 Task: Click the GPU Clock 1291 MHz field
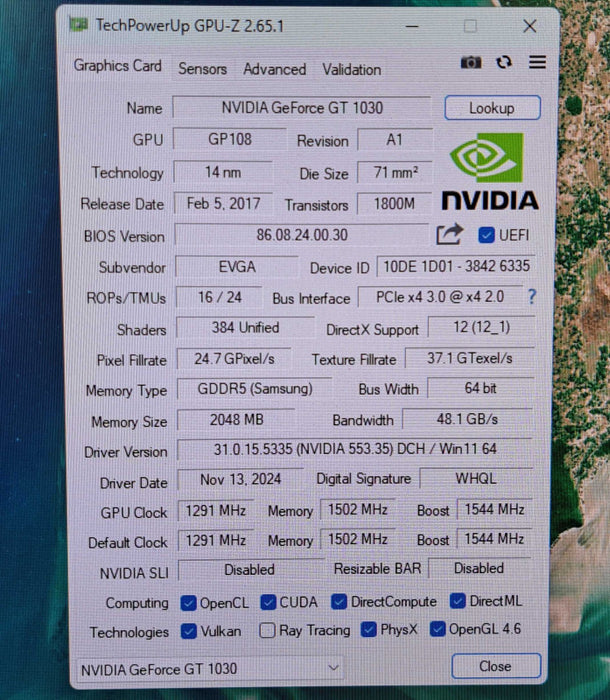[x=216, y=510]
